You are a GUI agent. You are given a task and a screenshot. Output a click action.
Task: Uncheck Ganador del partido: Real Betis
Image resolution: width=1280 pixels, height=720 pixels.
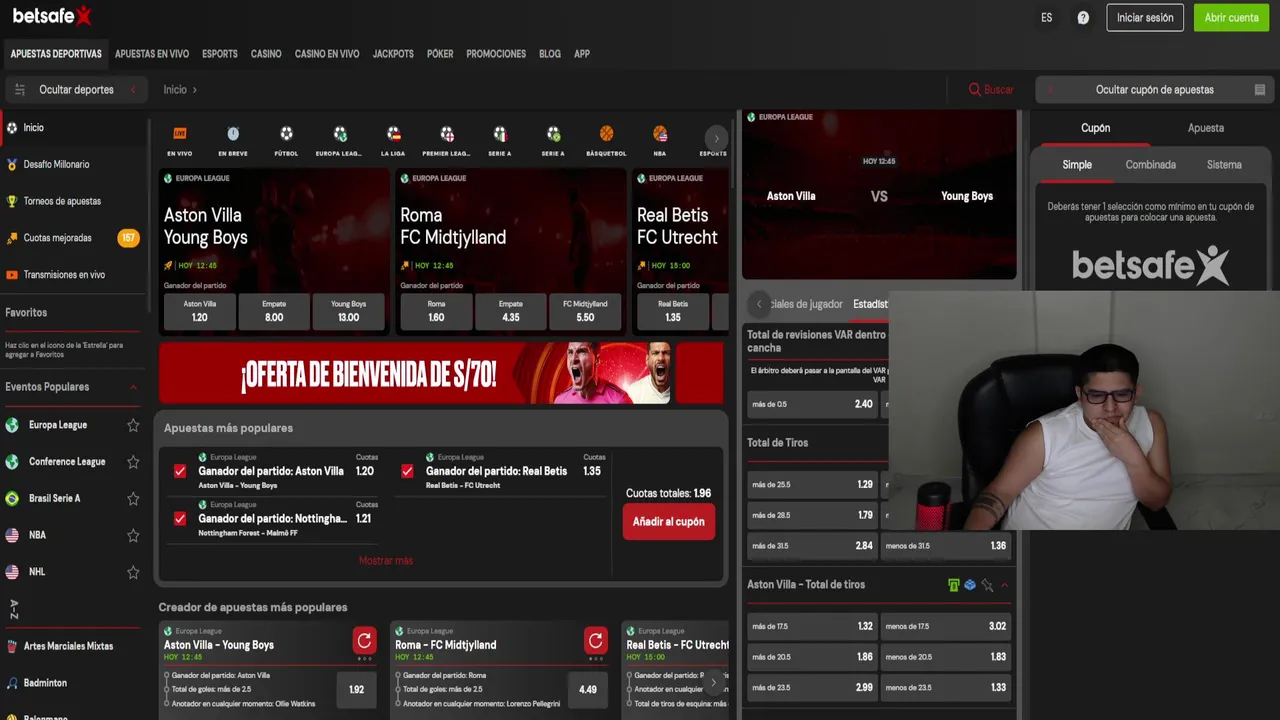pyautogui.click(x=407, y=471)
